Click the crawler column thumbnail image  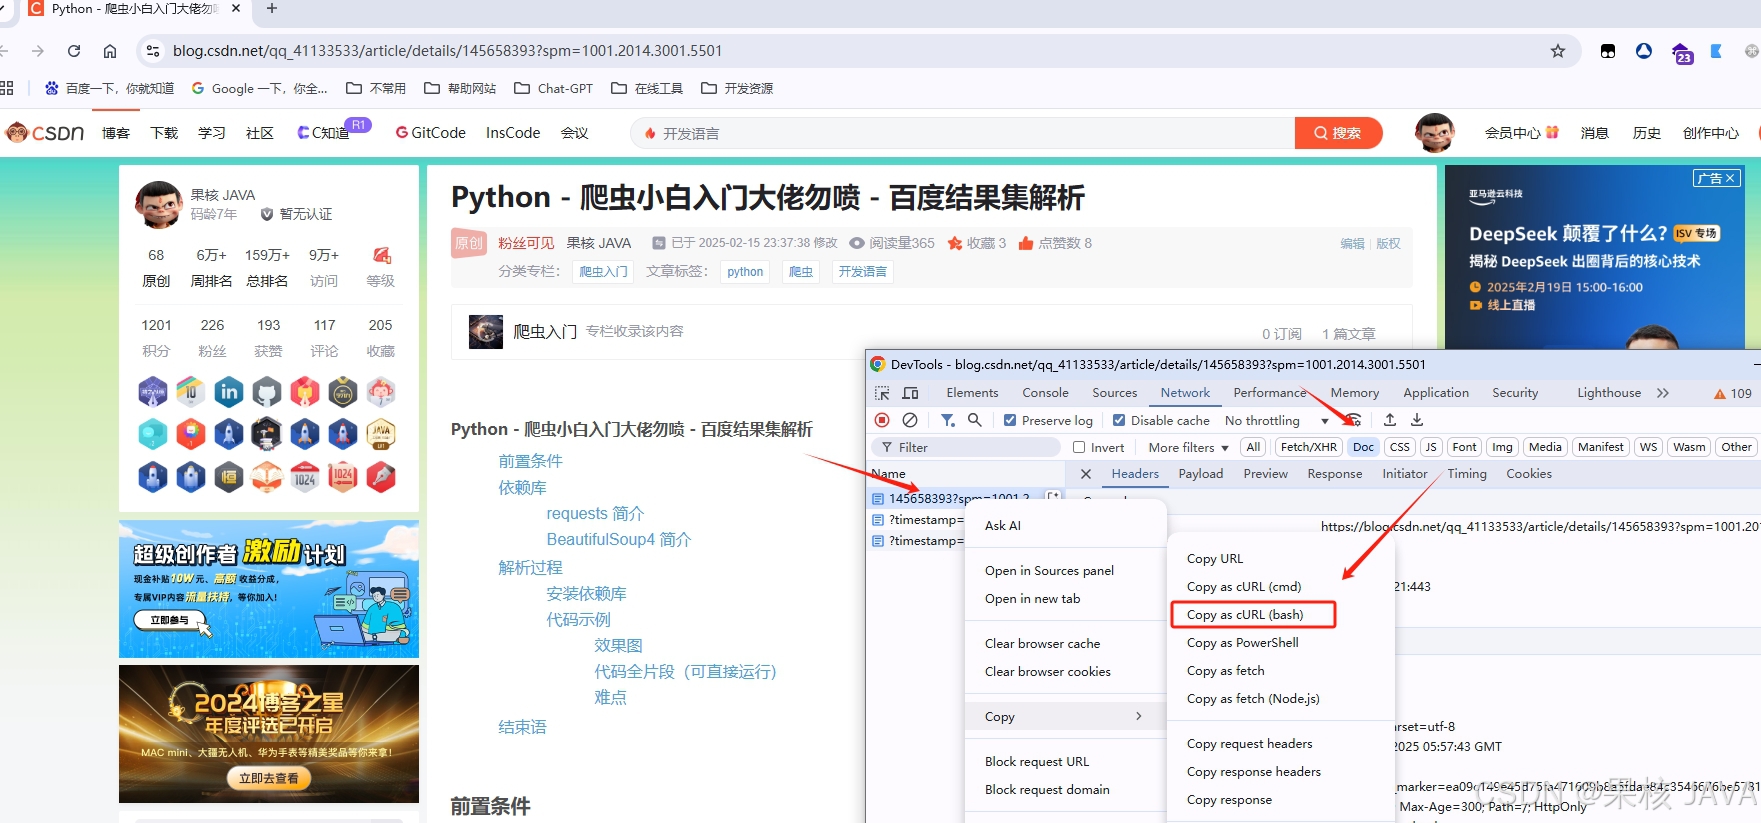pyautogui.click(x=486, y=331)
